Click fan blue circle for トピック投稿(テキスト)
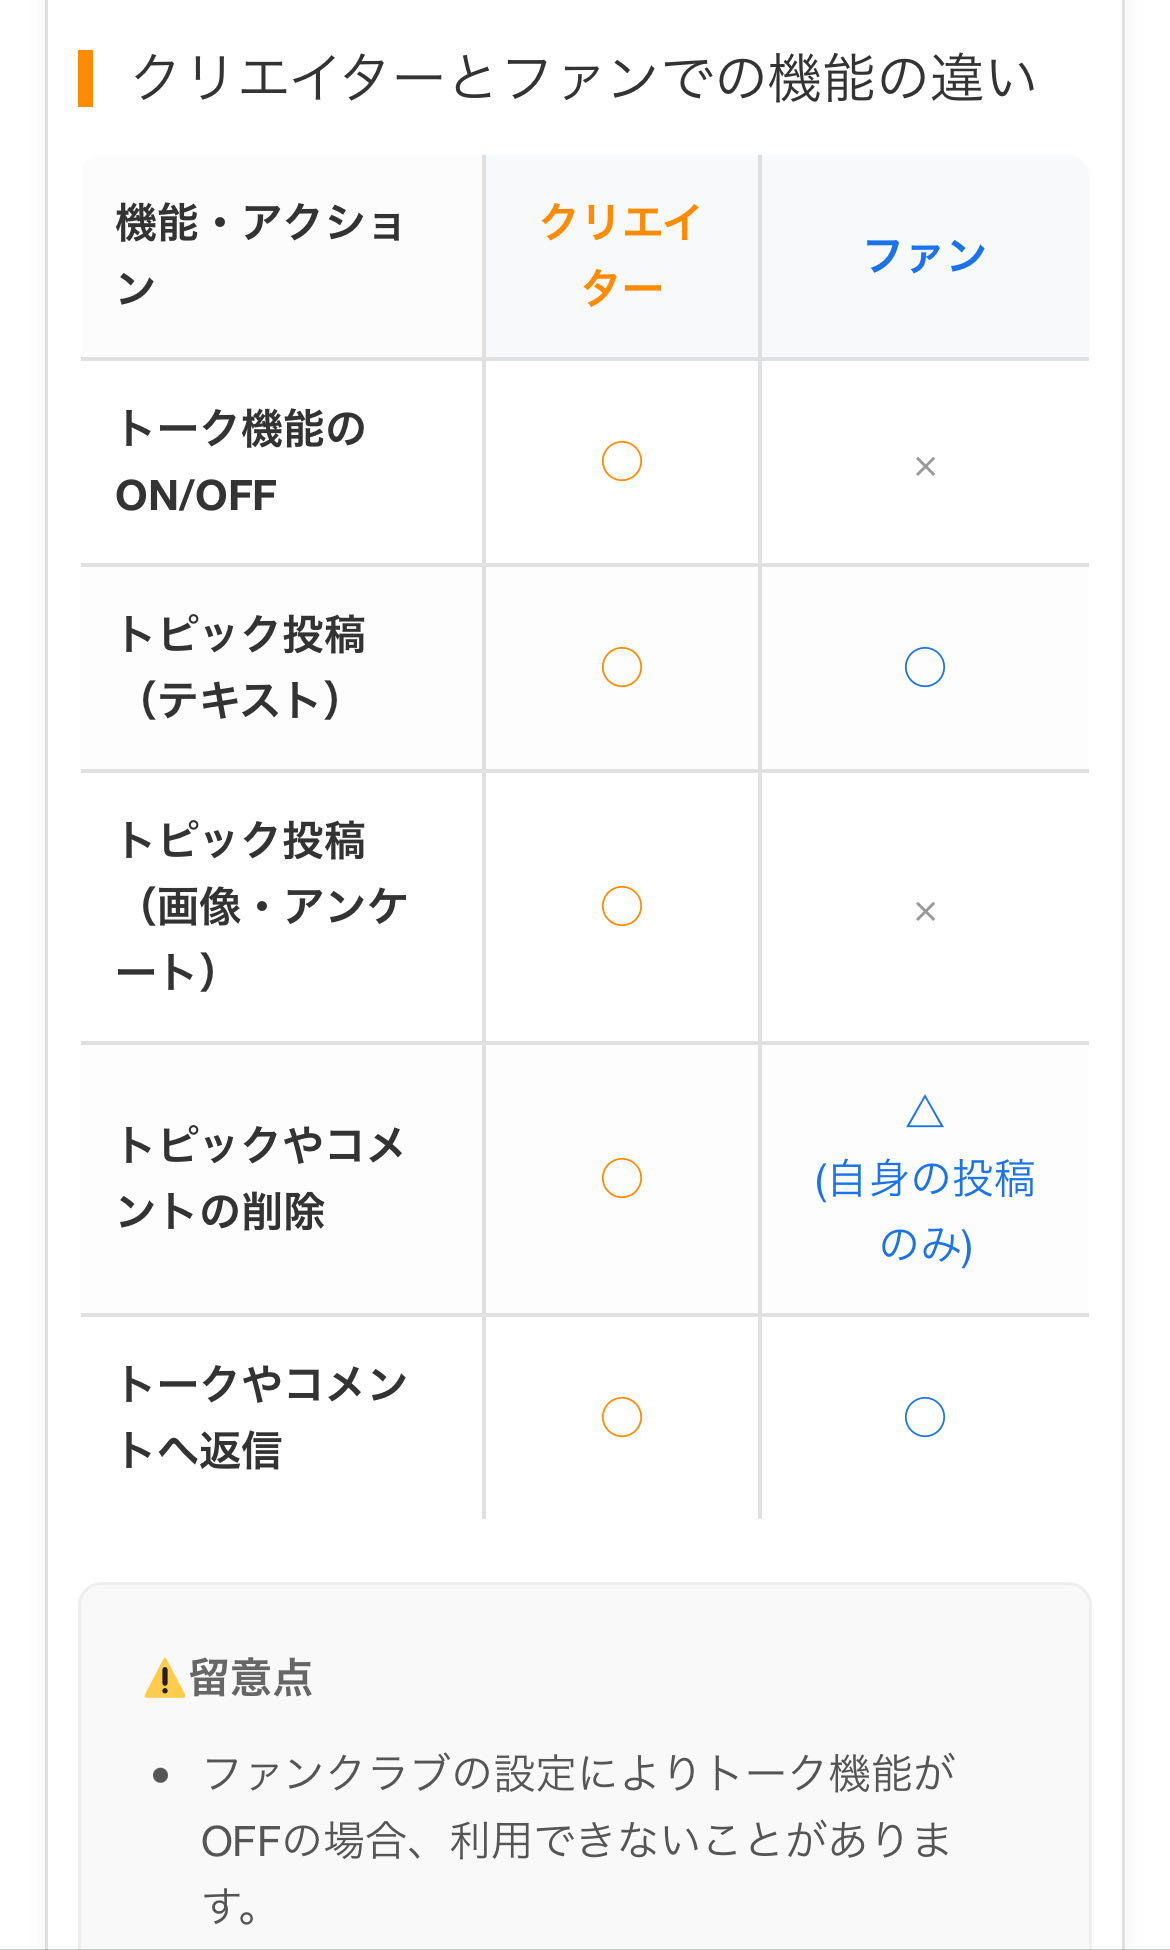Viewport: 1170px width, 1950px height. (925, 667)
